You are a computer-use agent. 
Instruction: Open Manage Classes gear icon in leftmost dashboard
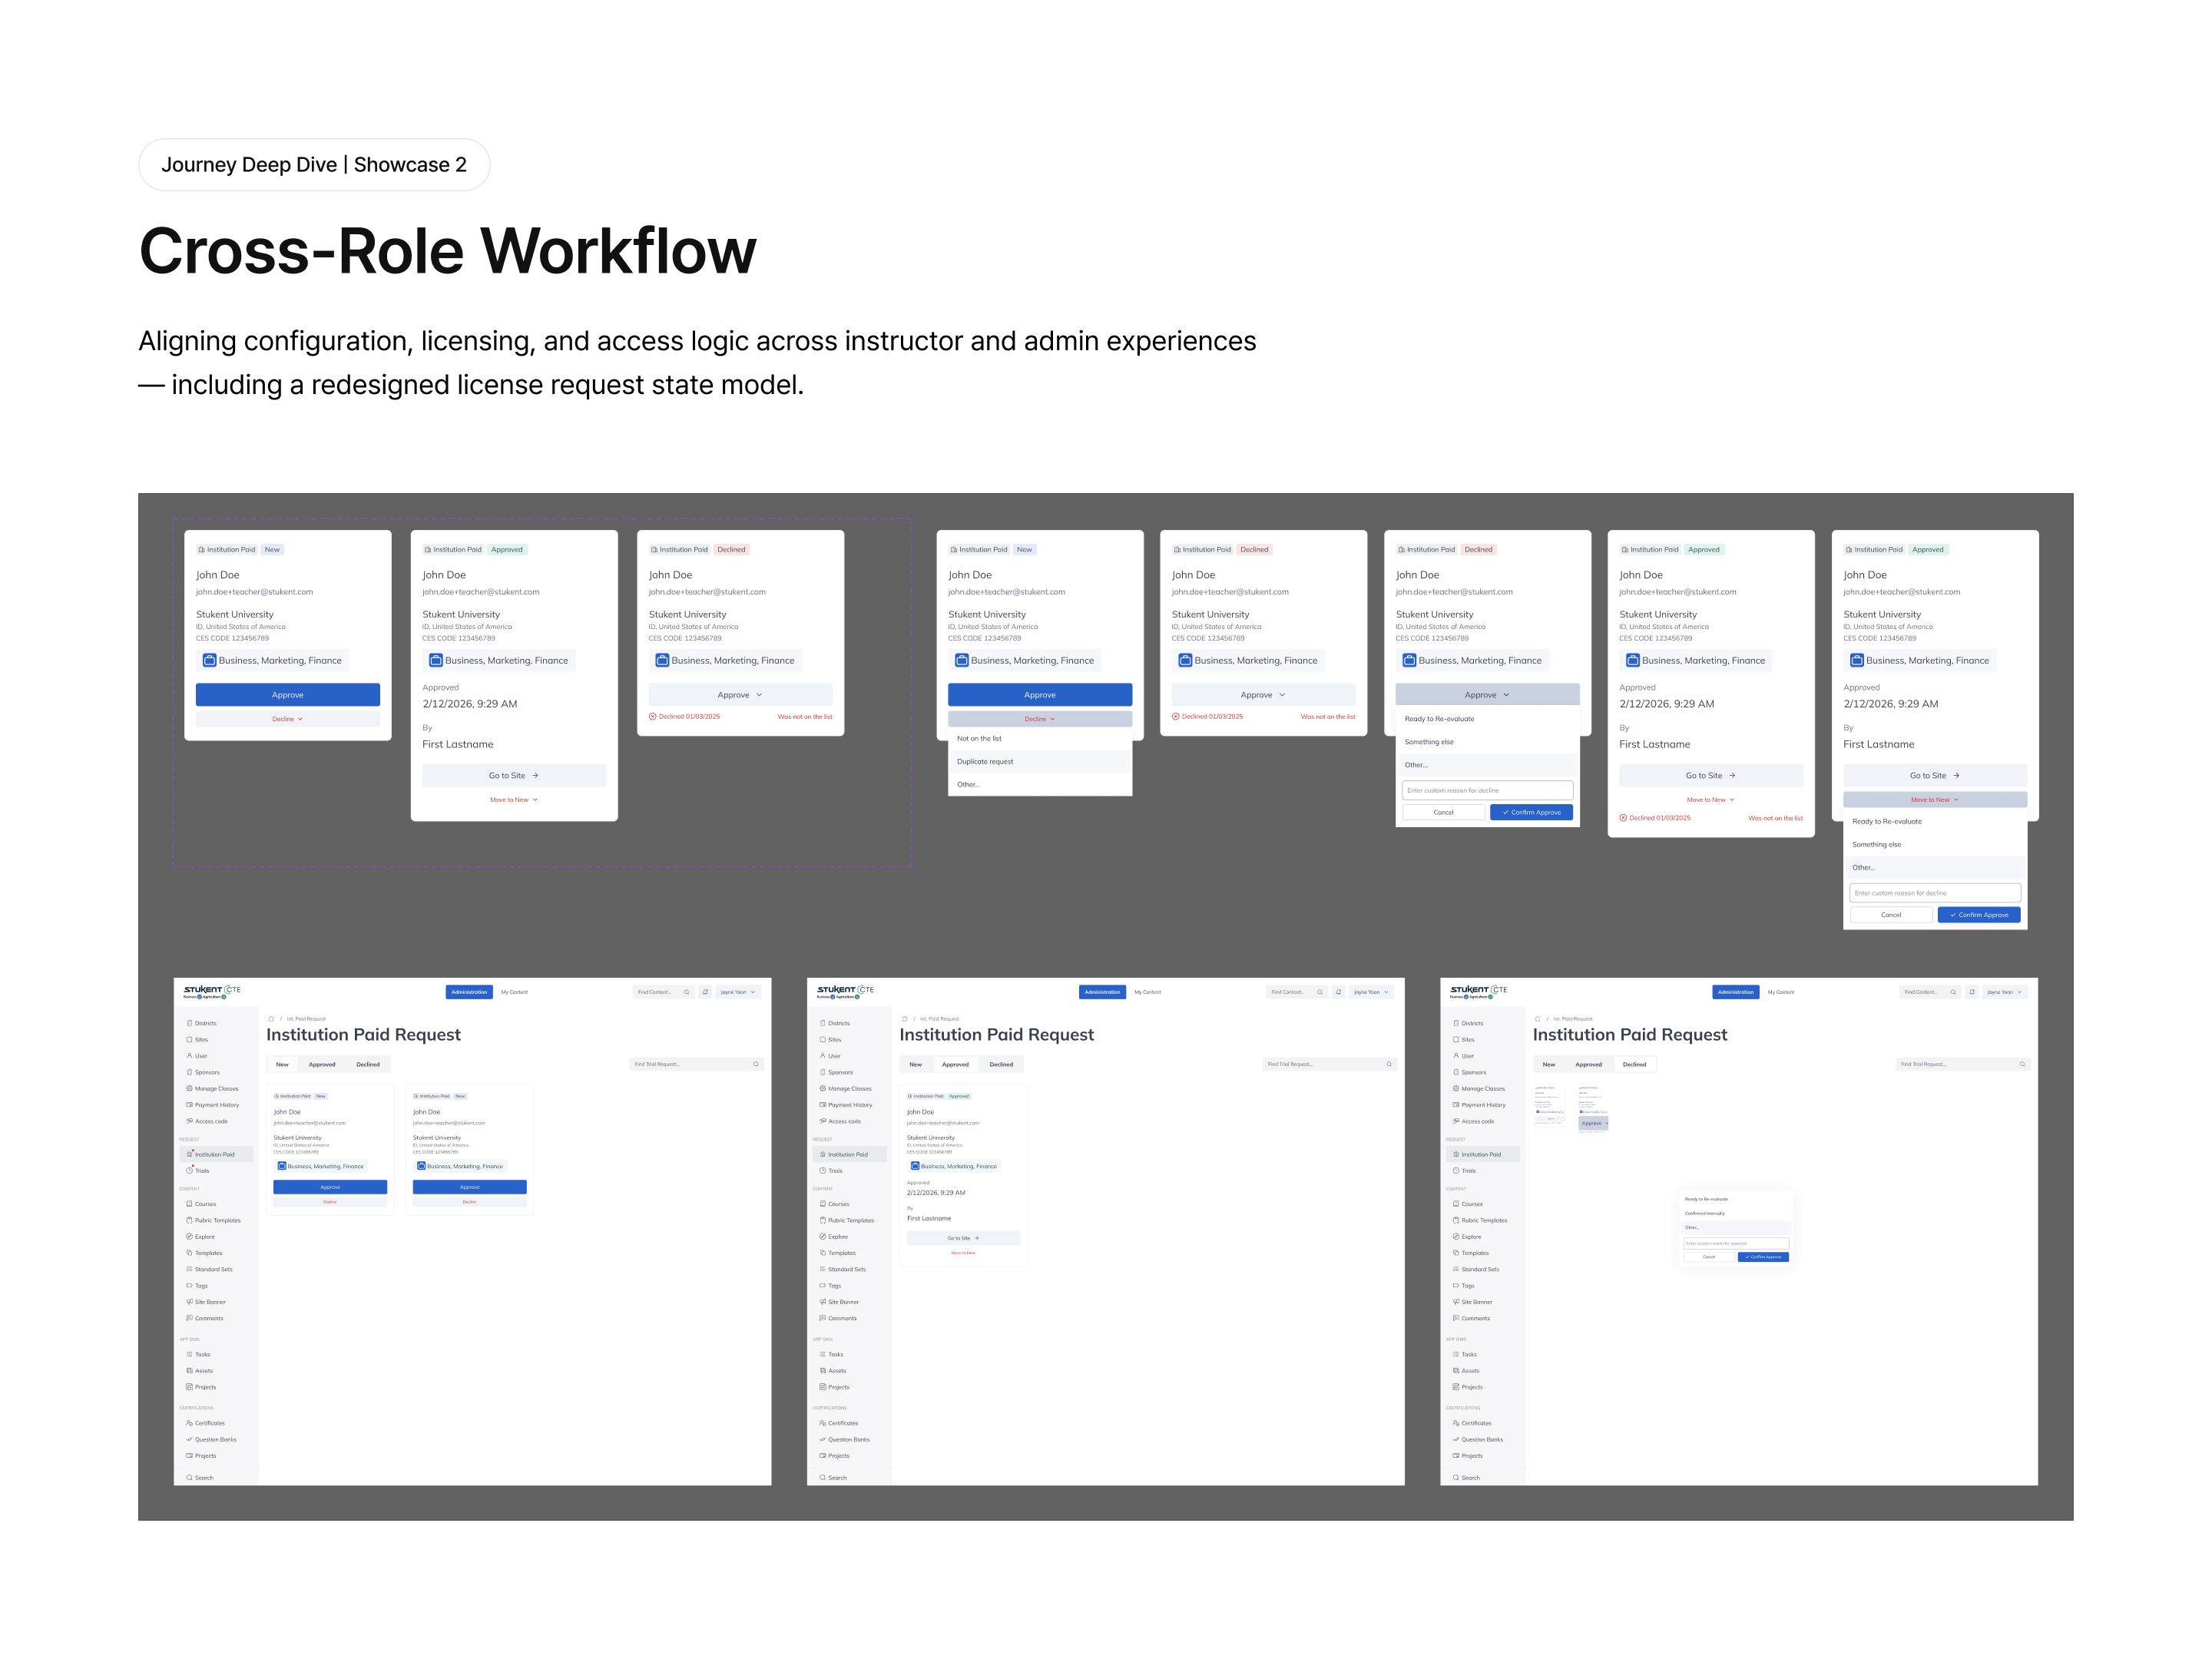pos(189,1088)
